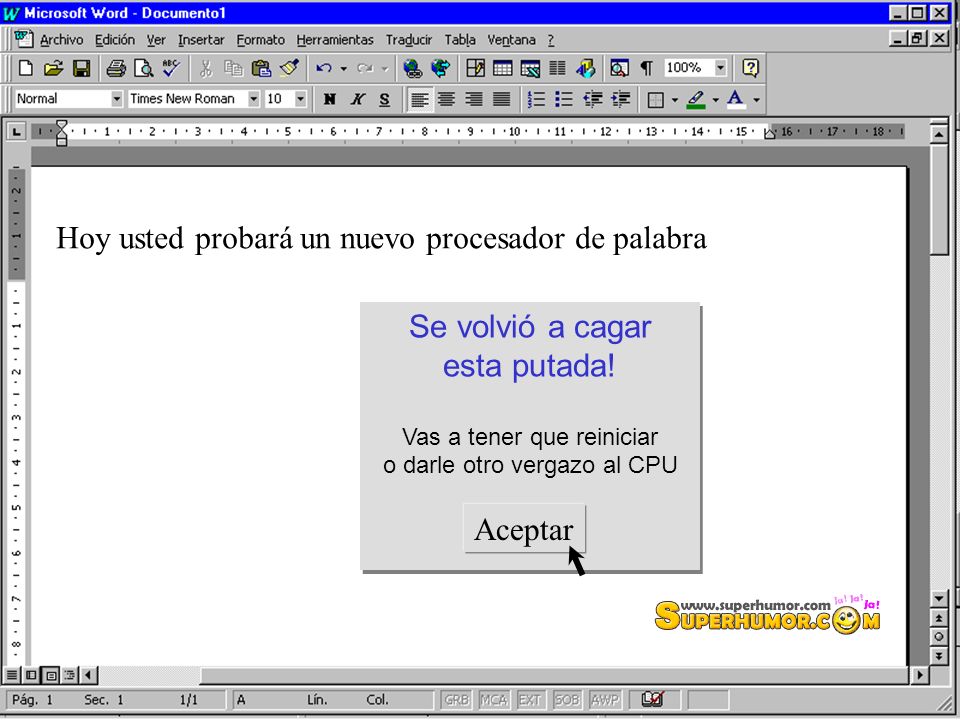Copy selection to clipboard
Screen dimensions: 960x720
click(233, 68)
